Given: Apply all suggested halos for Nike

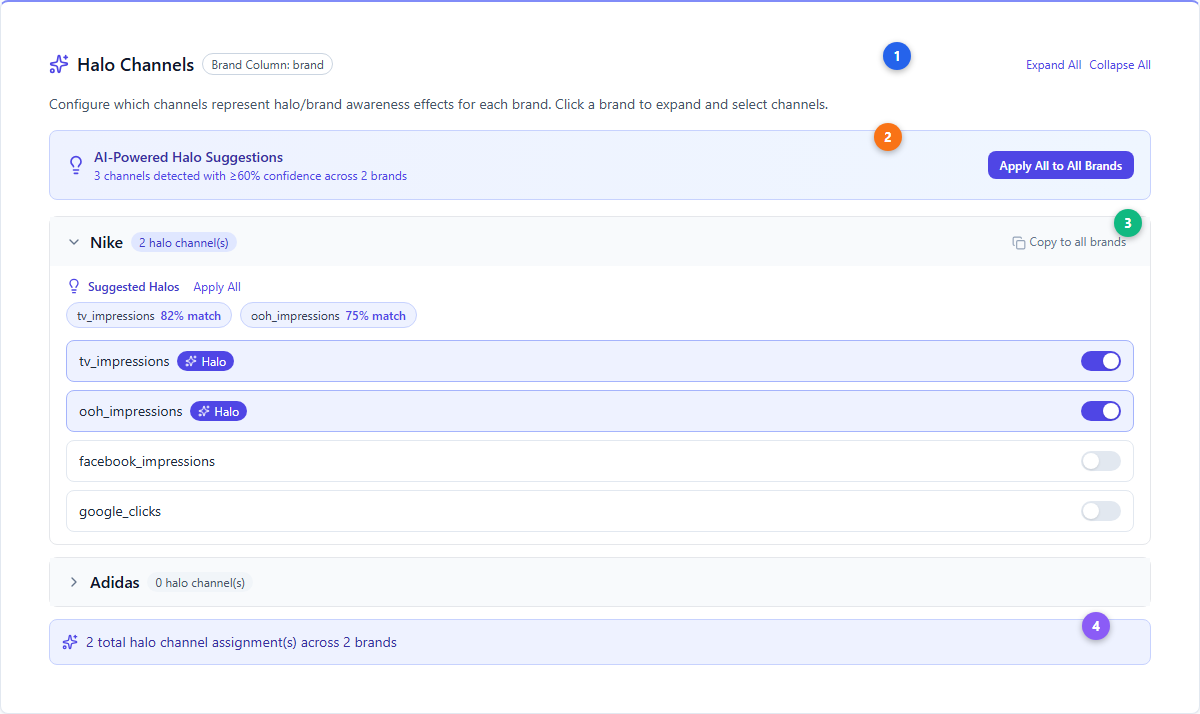Looking at the screenshot, I should (217, 287).
